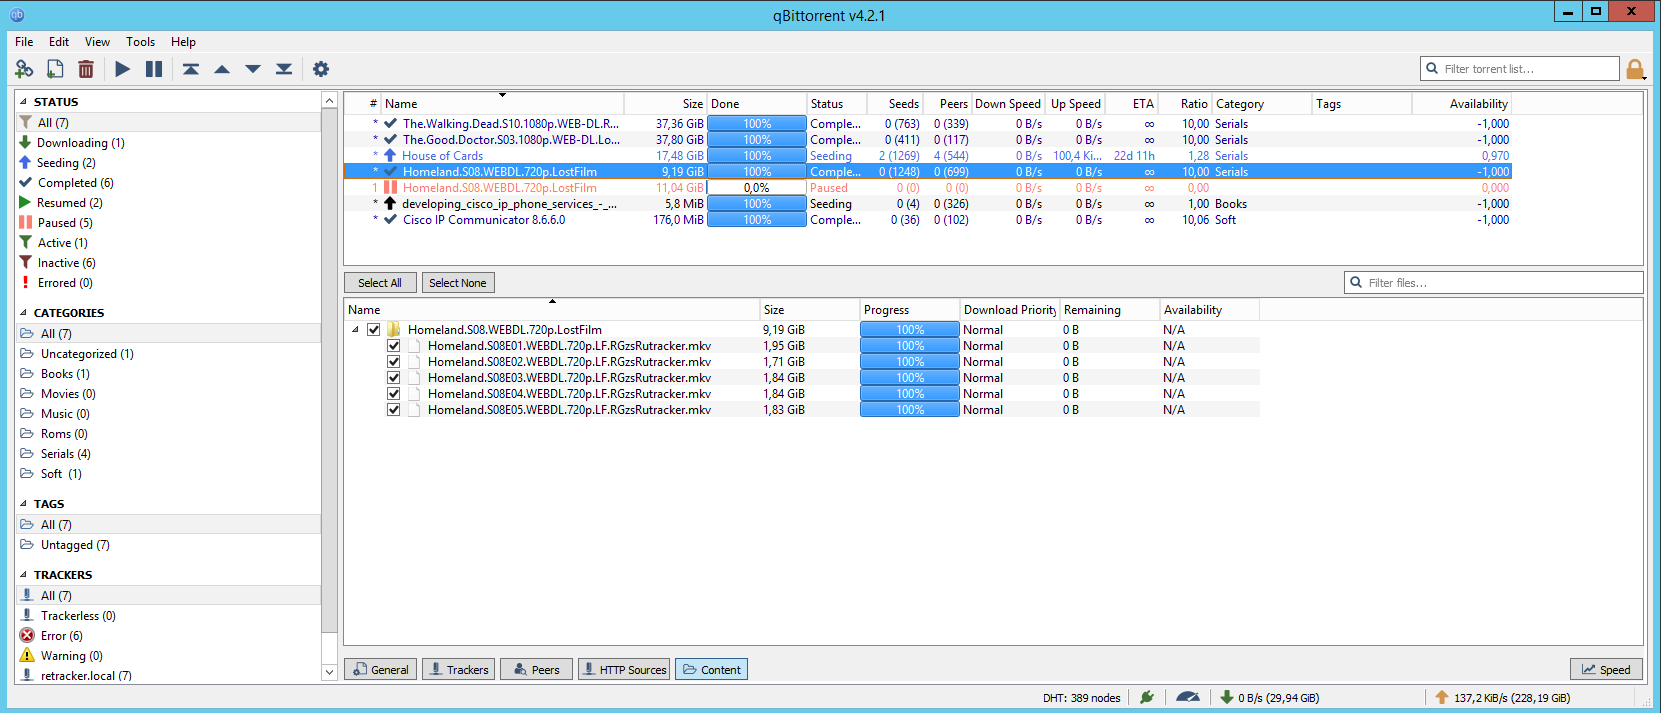Toggle alternative speed limits speedometer icon
The width and height of the screenshot is (1661, 713).
tap(1188, 697)
